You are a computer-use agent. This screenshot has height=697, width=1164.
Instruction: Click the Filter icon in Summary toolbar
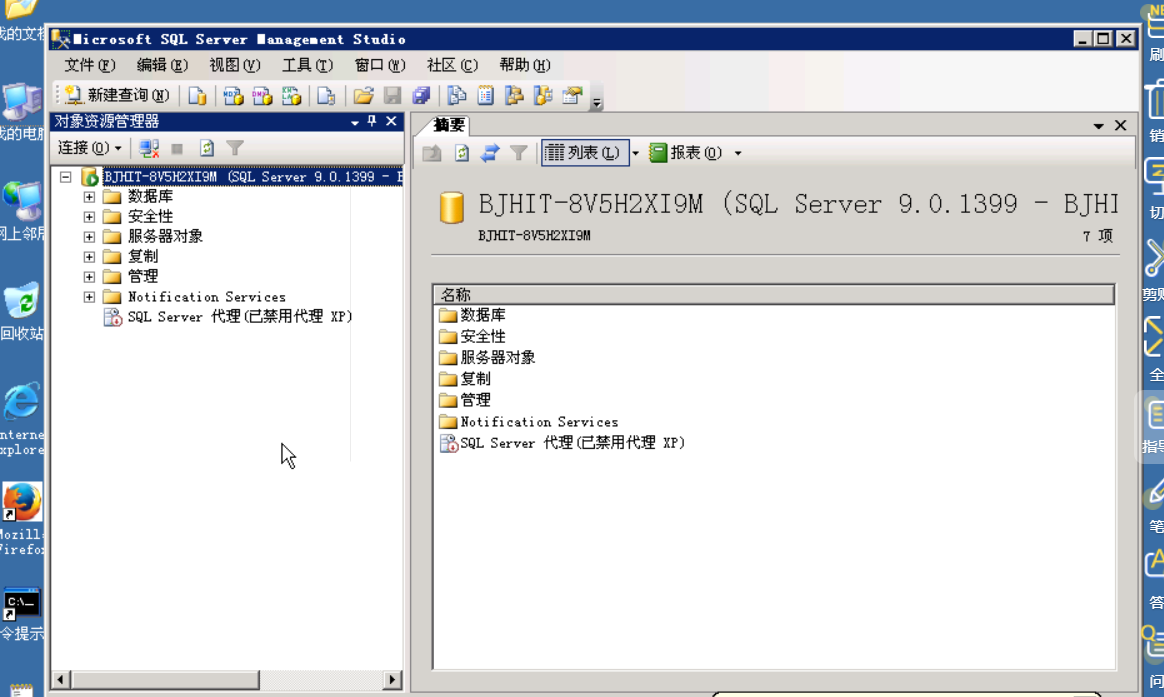(x=518, y=153)
